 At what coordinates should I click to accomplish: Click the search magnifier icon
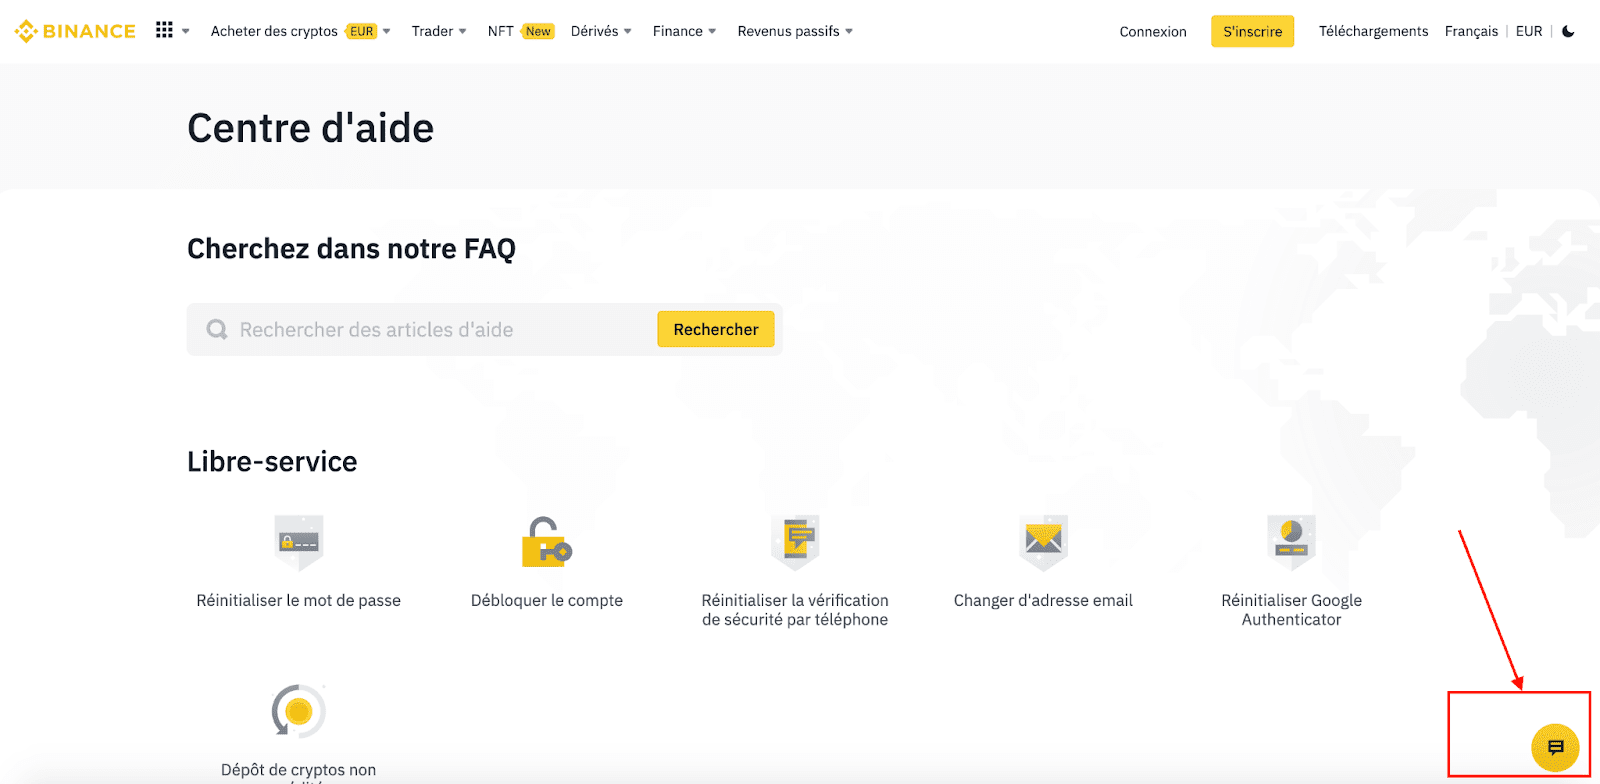point(217,329)
